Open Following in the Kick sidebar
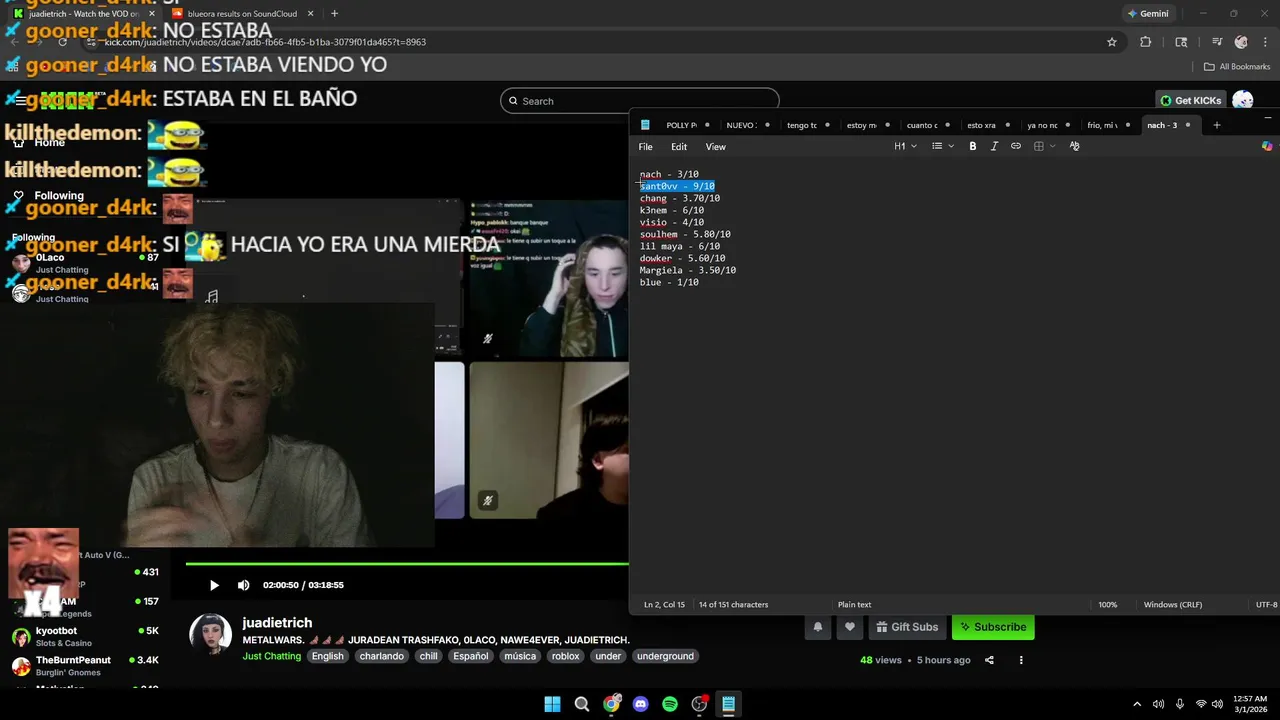Image resolution: width=1280 pixels, height=720 pixels. 59,196
